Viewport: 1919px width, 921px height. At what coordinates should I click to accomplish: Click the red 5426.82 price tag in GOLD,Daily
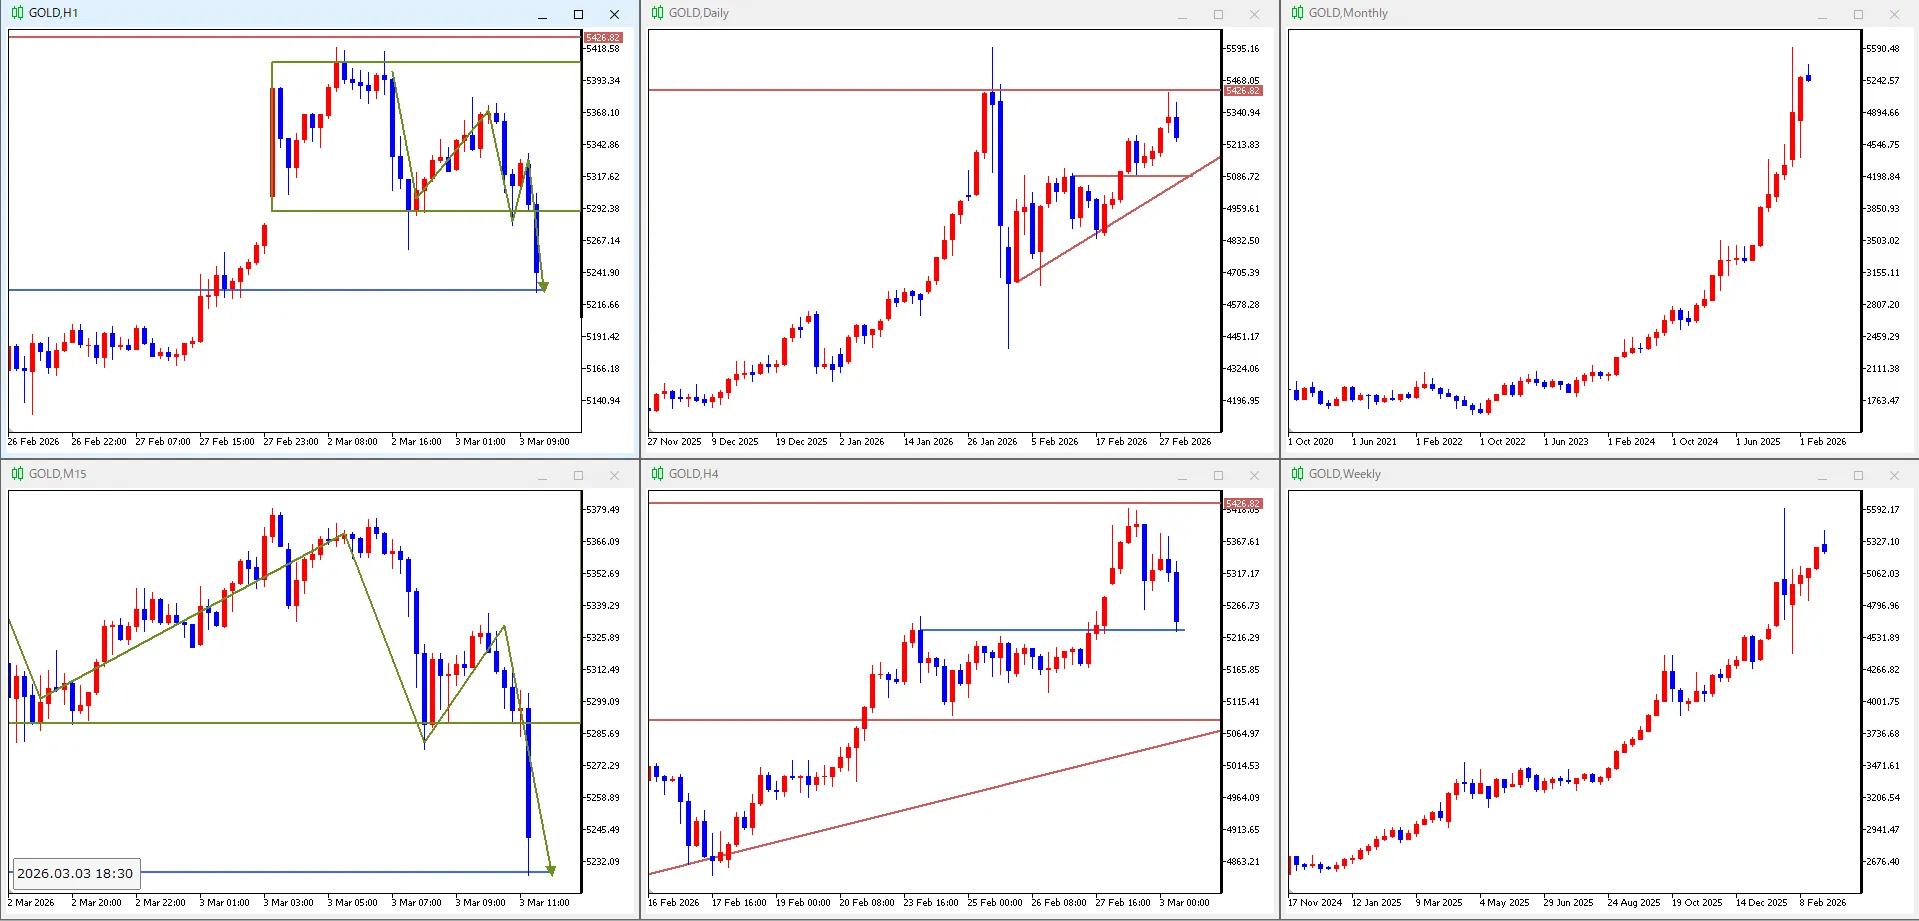coord(1243,91)
